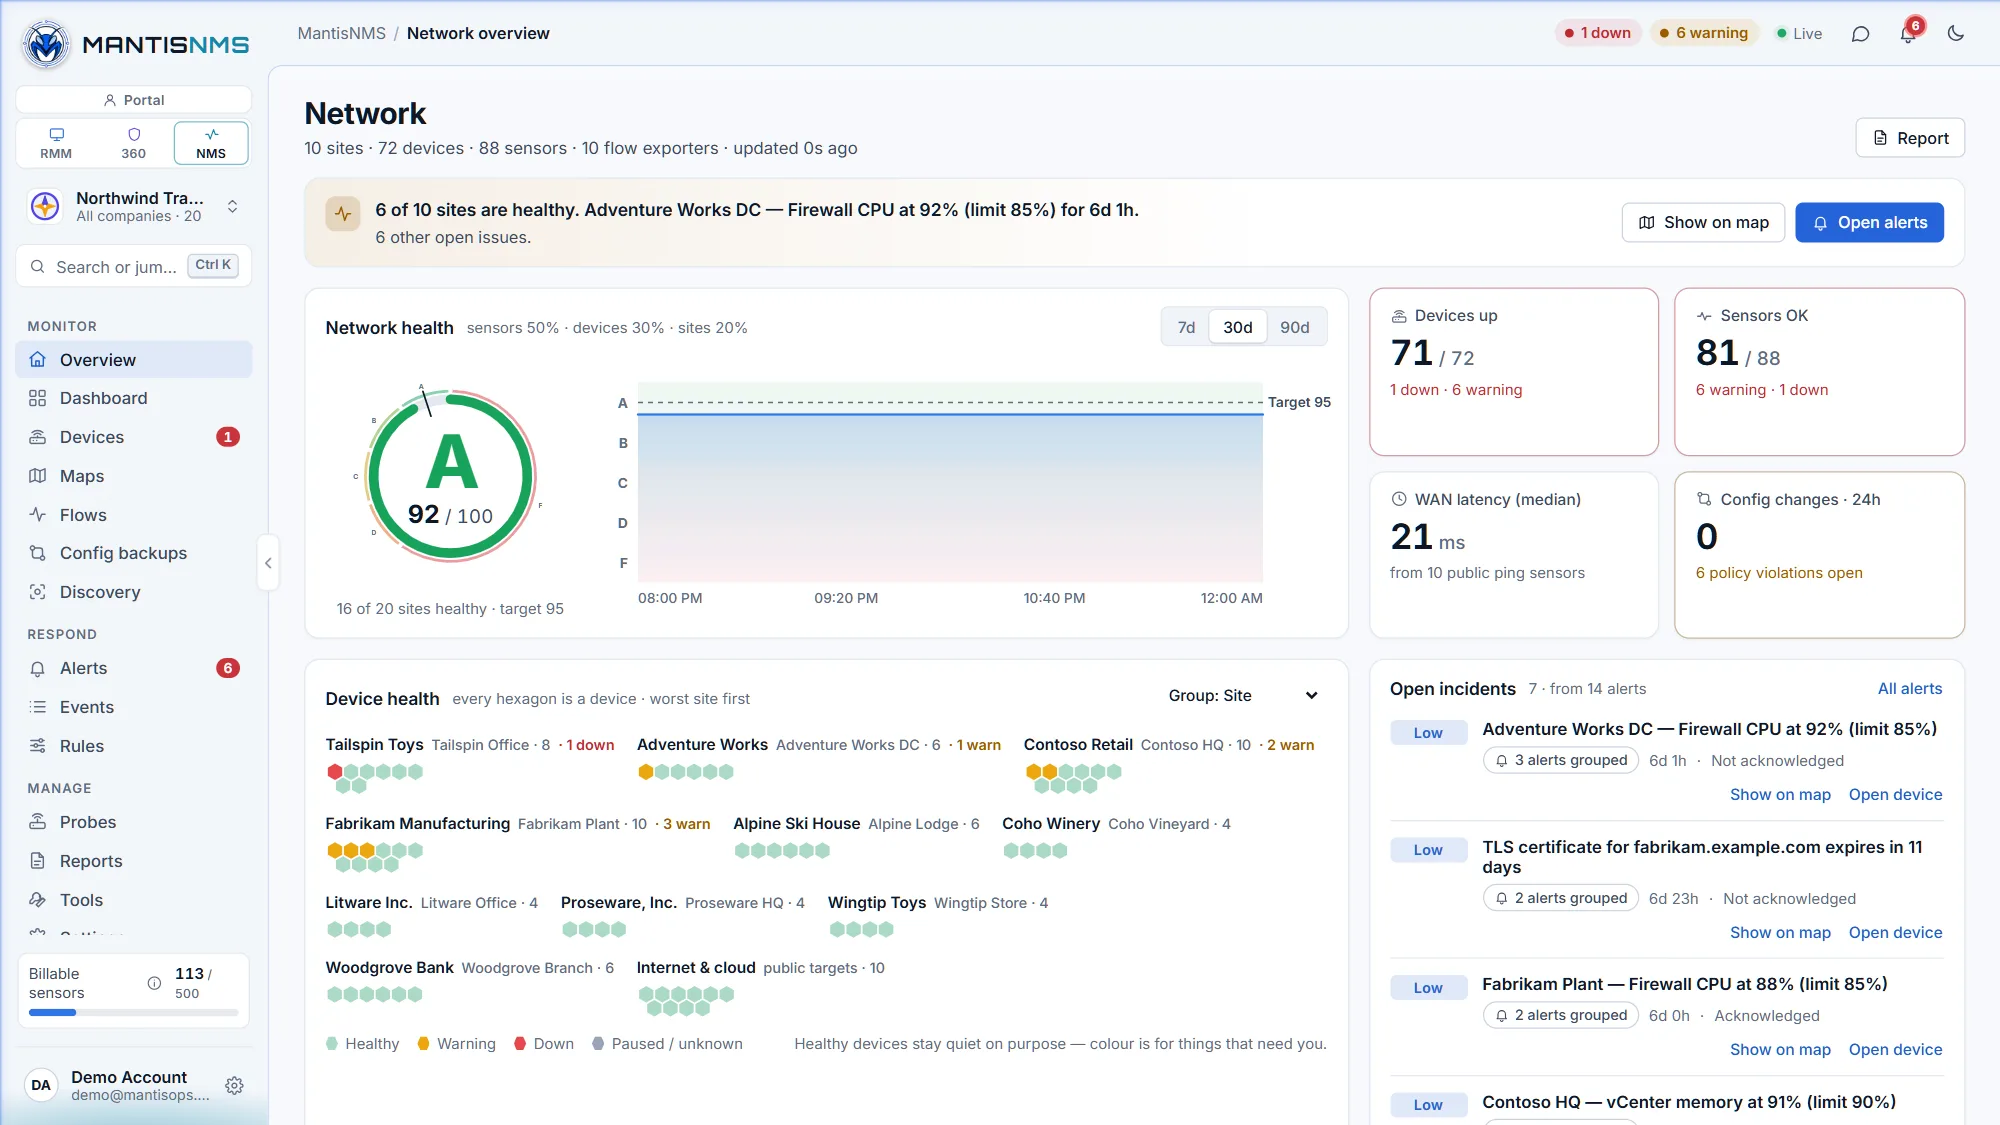Viewport: 2000px width, 1125px height.
Task: Open Maps in sidebar
Action: point(134,476)
